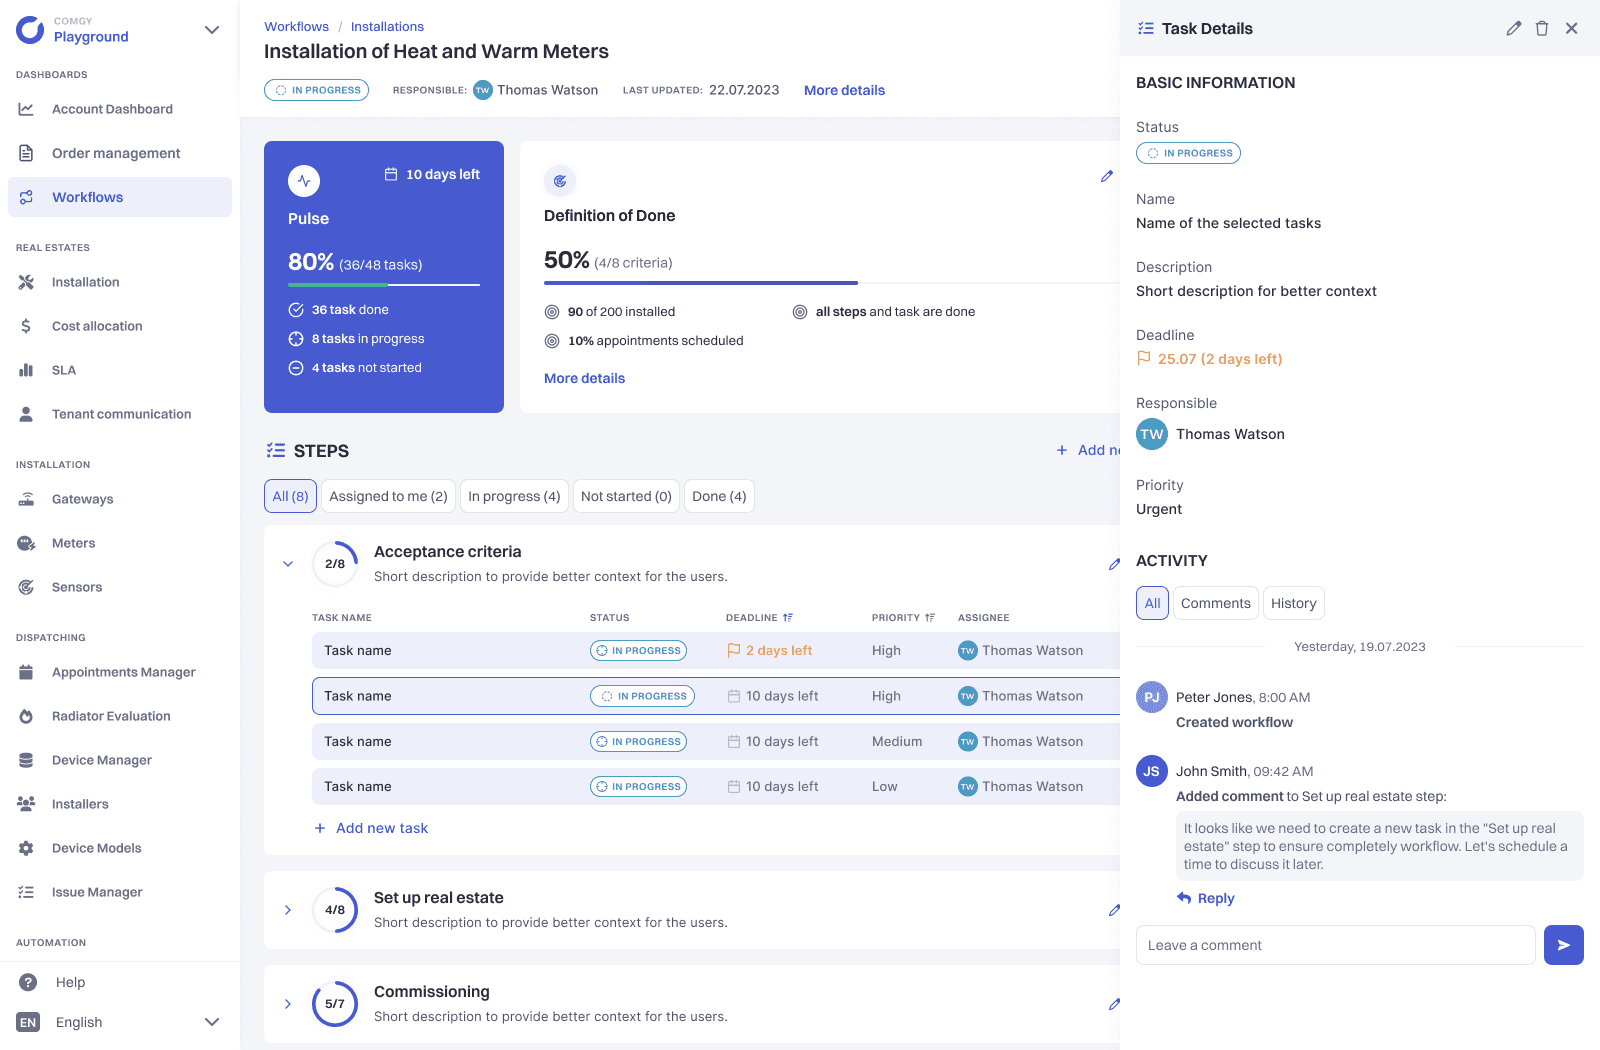Click workflow In Progress badge in header
This screenshot has height=1050, width=1600.
click(316, 90)
